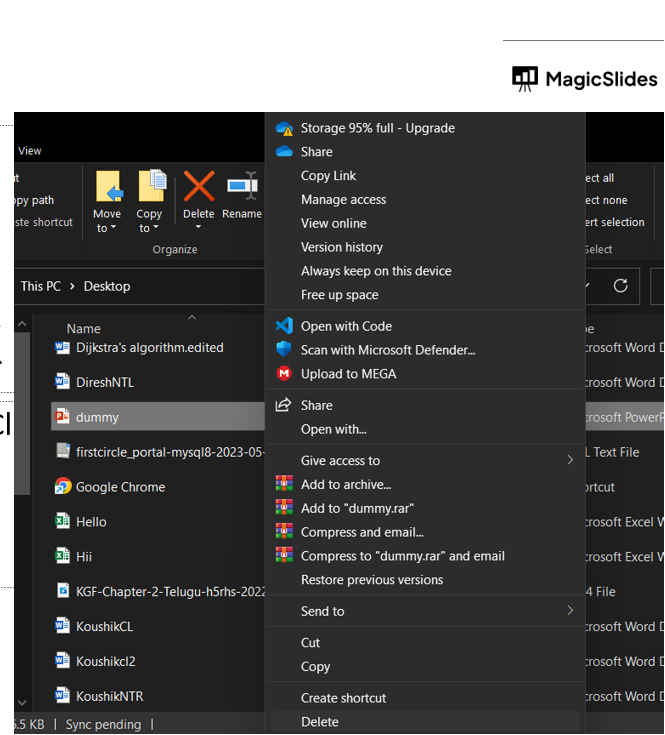Open the View ribbon tab
Screen dimensions: 665x735
pos(30,151)
